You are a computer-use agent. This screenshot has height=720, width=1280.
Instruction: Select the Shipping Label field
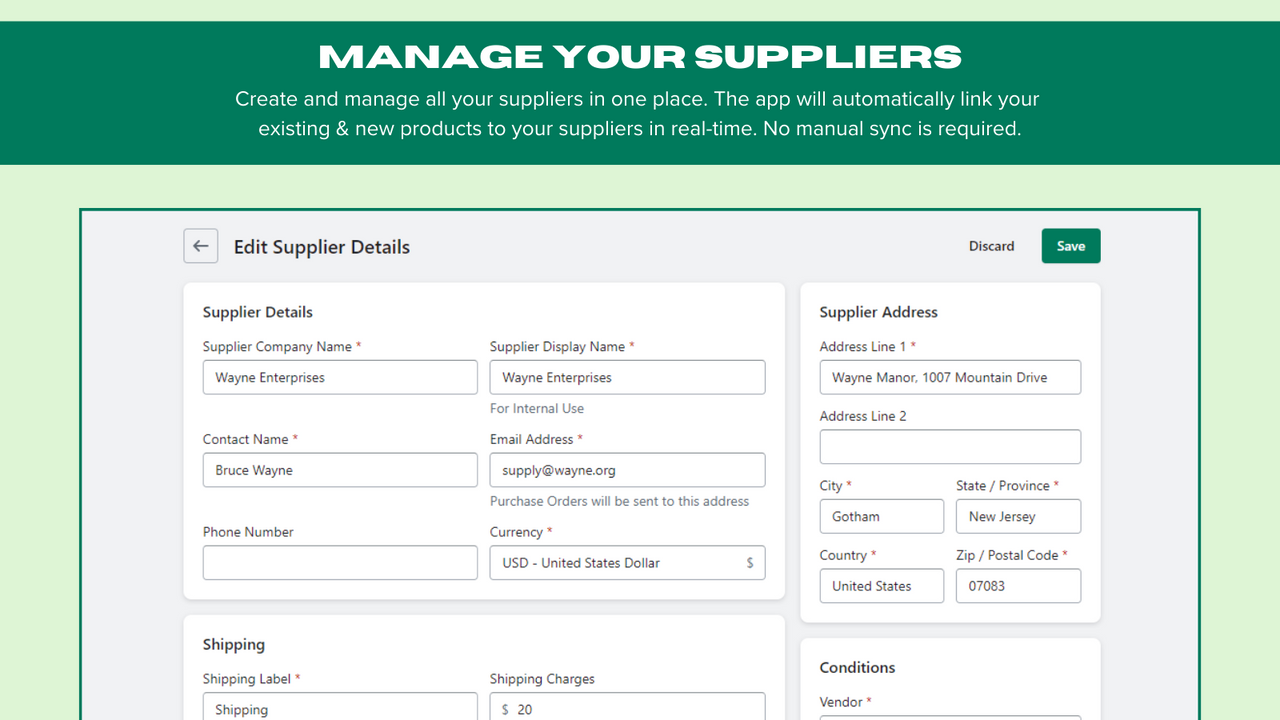click(x=340, y=708)
